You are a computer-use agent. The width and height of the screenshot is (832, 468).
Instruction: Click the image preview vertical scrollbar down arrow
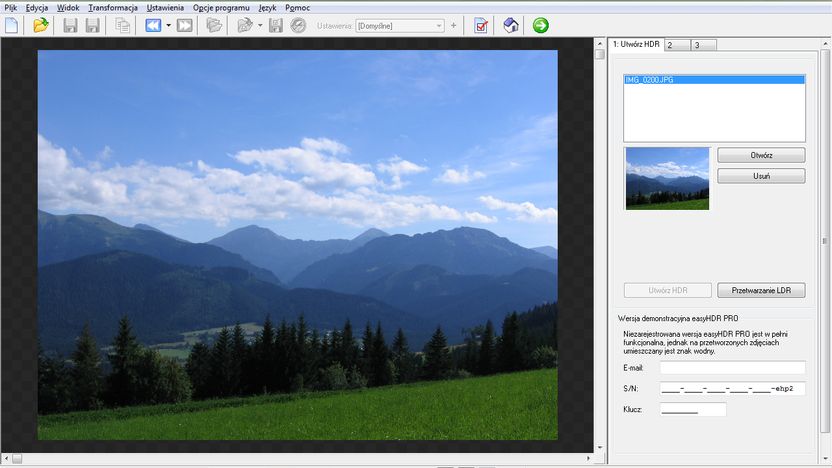coord(600,448)
